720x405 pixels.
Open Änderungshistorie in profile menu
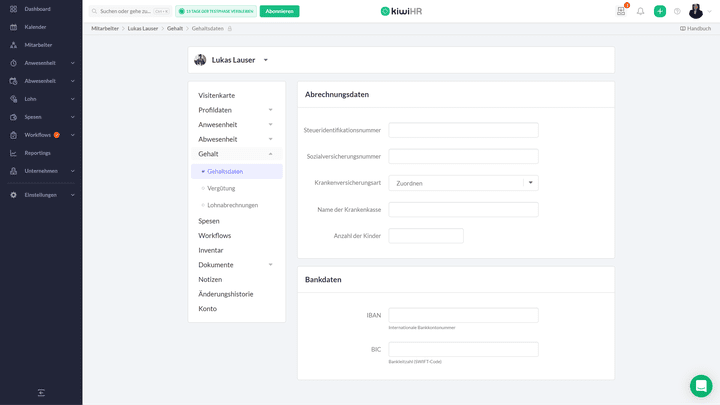[x=226, y=294]
